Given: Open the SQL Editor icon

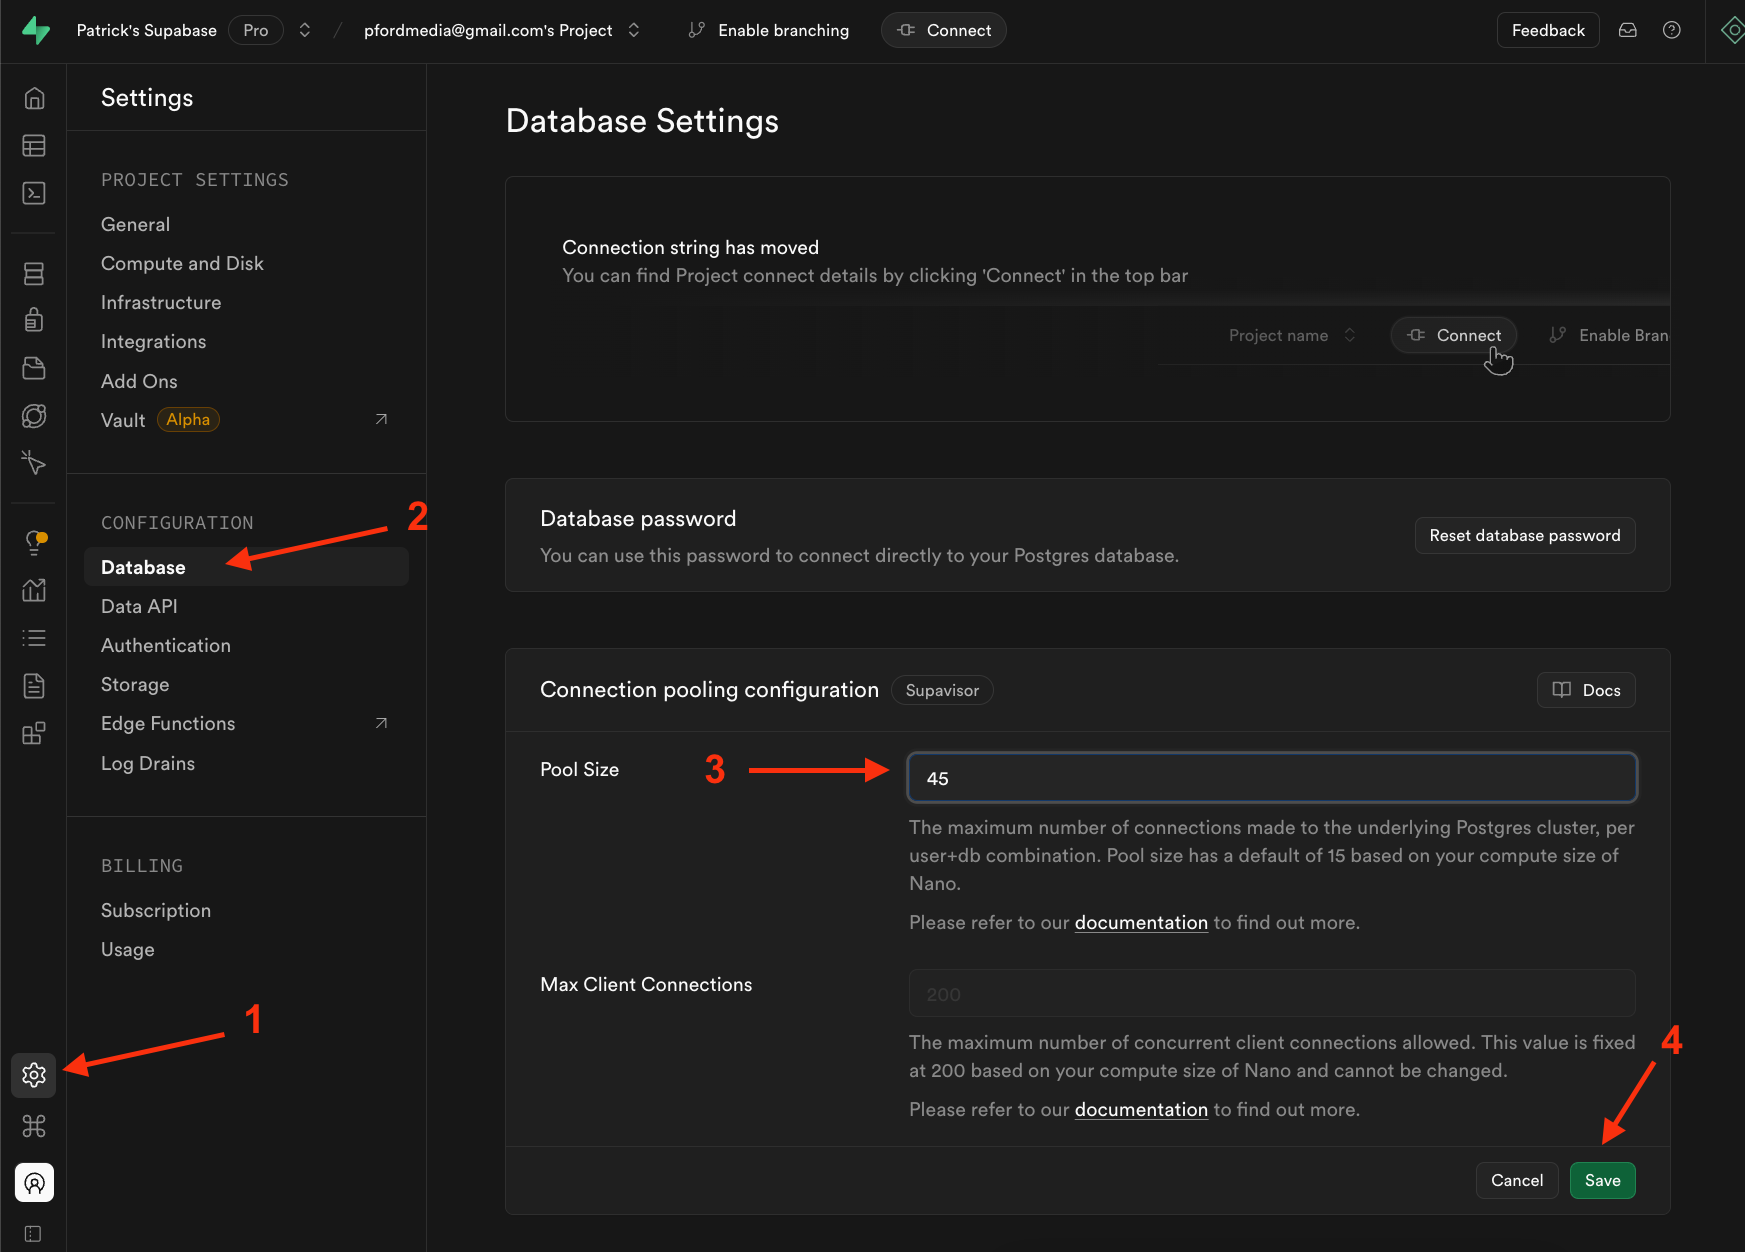Looking at the screenshot, I should [34, 193].
